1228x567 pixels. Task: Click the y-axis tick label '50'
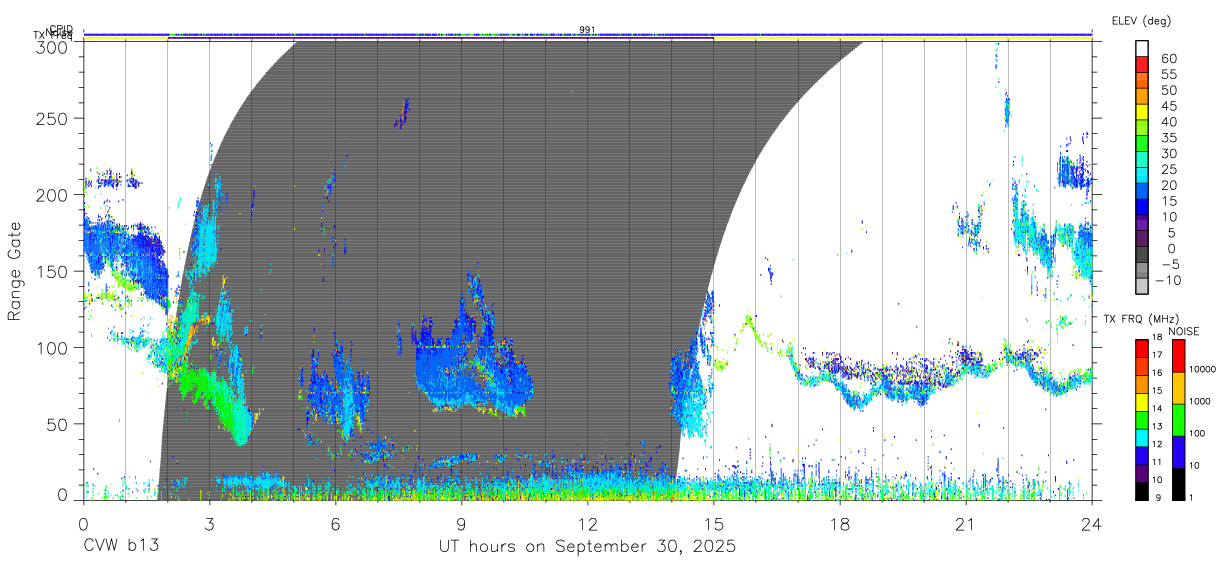(x=58, y=423)
